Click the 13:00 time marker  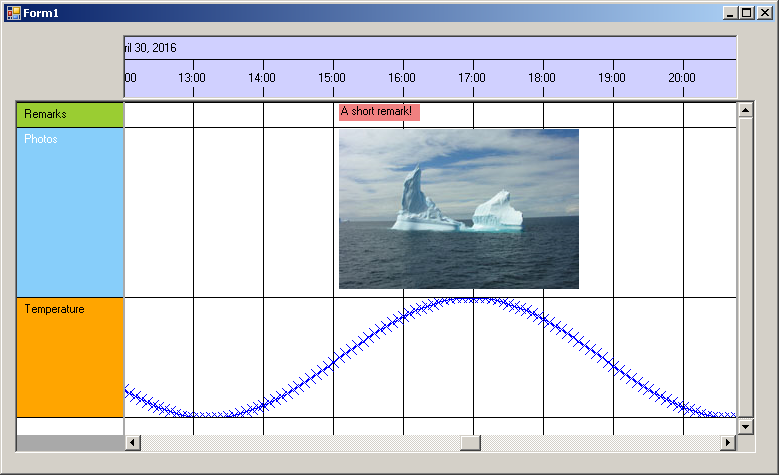(x=192, y=78)
